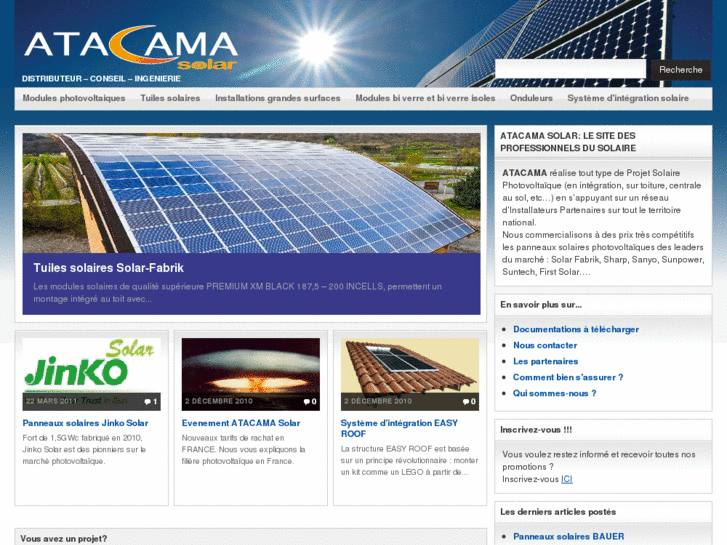
Task: Click the curved solar roof featured image
Action: [251, 193]
